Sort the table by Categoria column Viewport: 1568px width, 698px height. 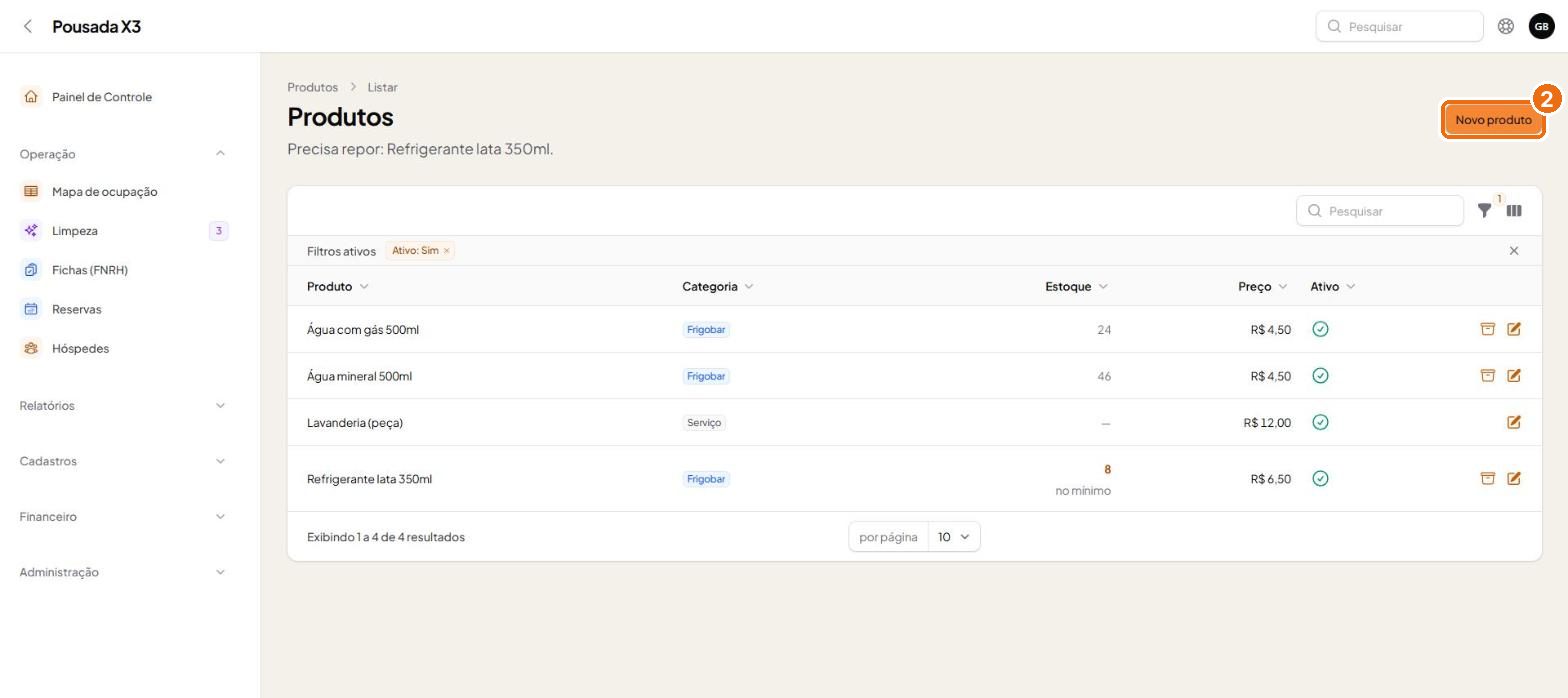pyautogui.click(x=718, y=287)
